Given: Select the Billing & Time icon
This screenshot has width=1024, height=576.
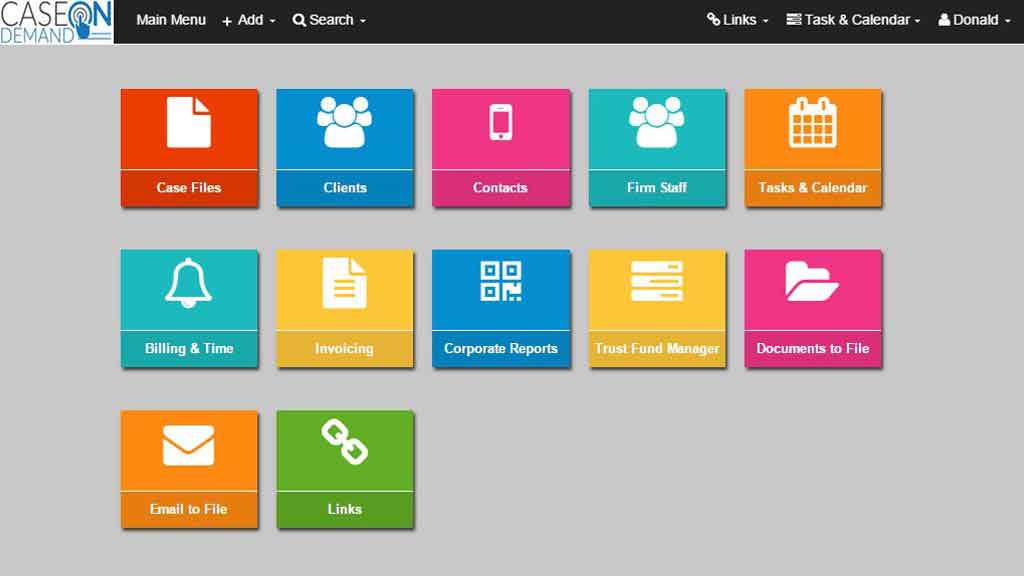Looking at the screenshot, I should point(189,307).
